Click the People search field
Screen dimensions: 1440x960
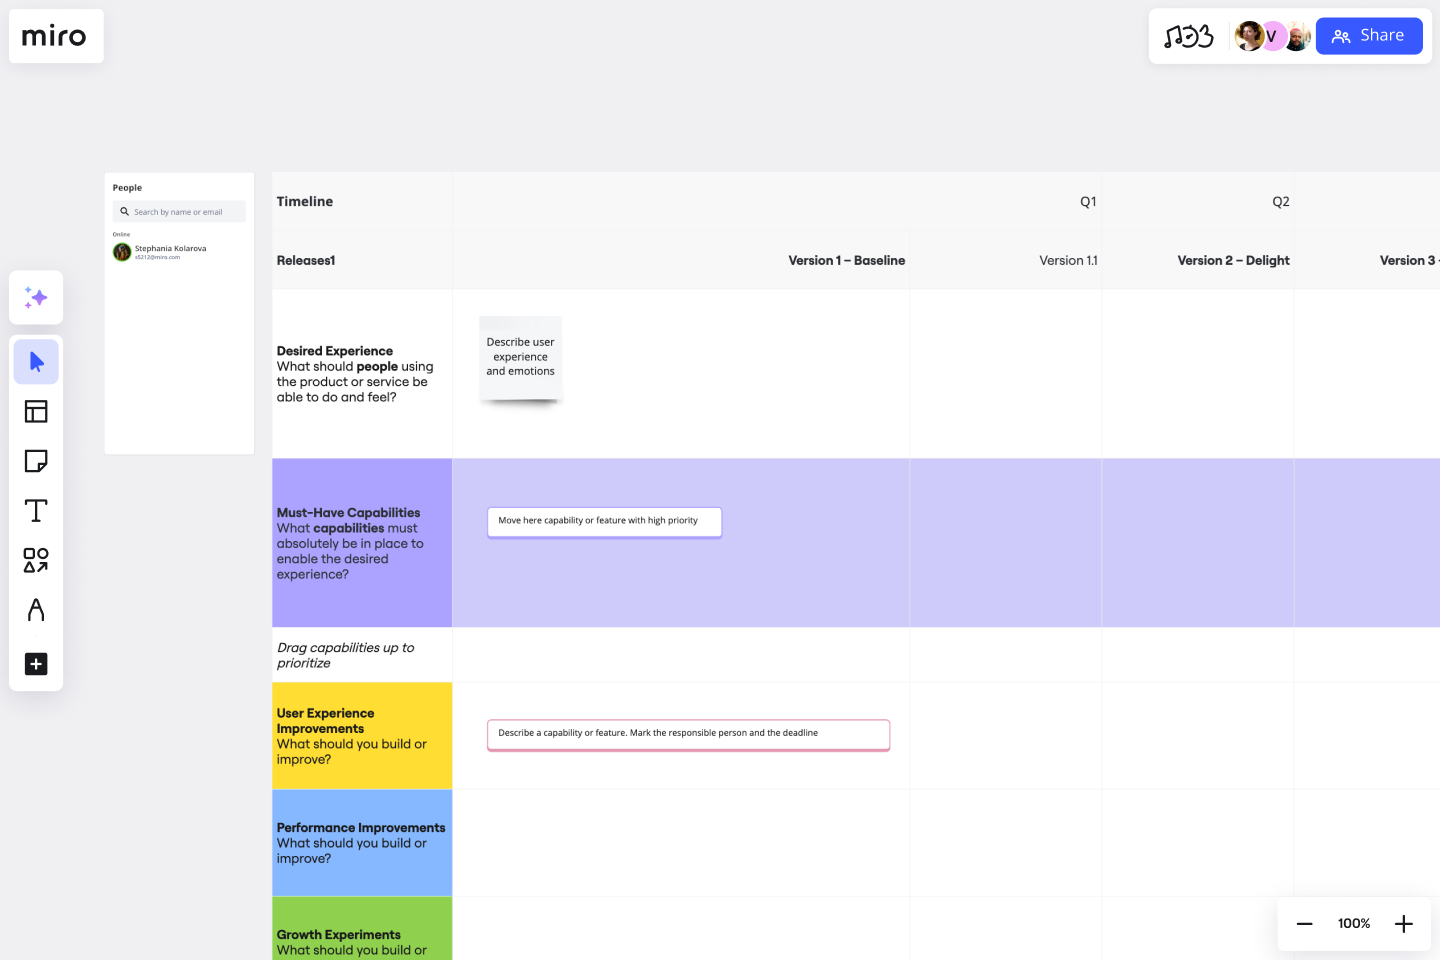click(x=179, y=211)
